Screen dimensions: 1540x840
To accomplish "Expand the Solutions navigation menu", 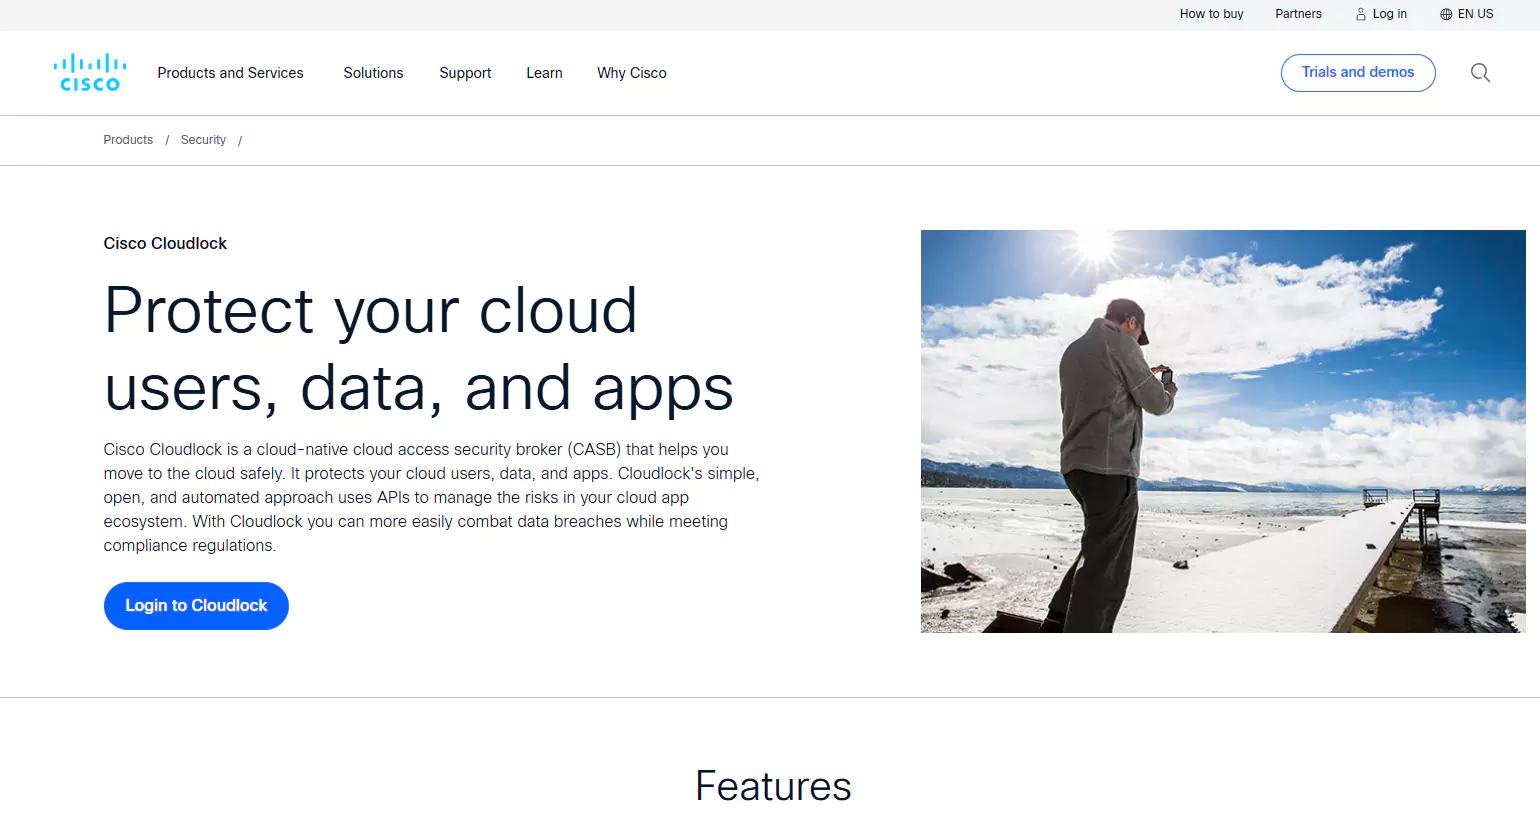I will [x=373, y=72].
